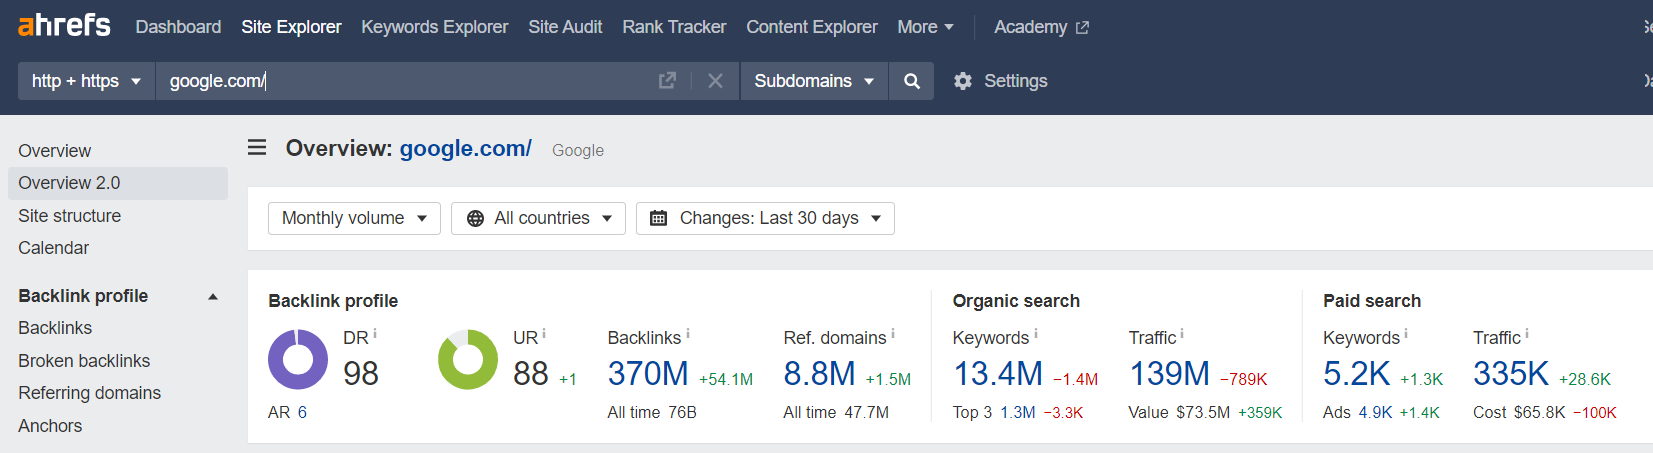This screenshot has width=1653, height=453.
Task: Open Content Explorer
Action: coord(812,27)
